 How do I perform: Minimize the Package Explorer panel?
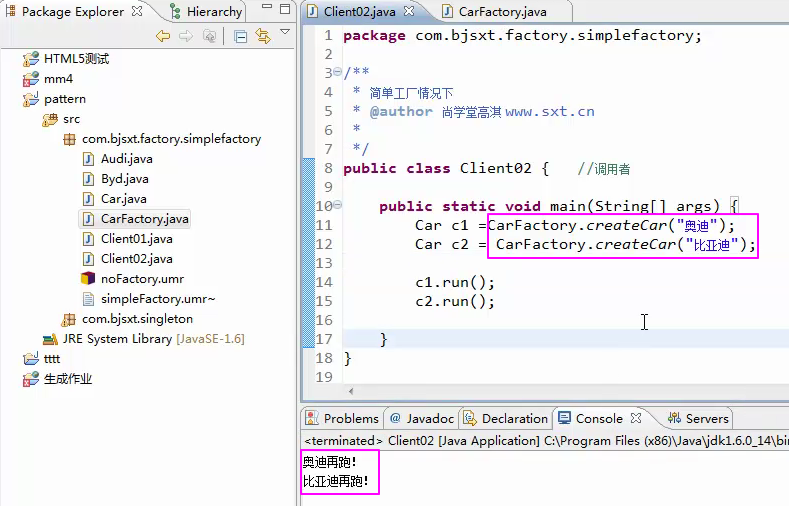[x=267, y=8]
